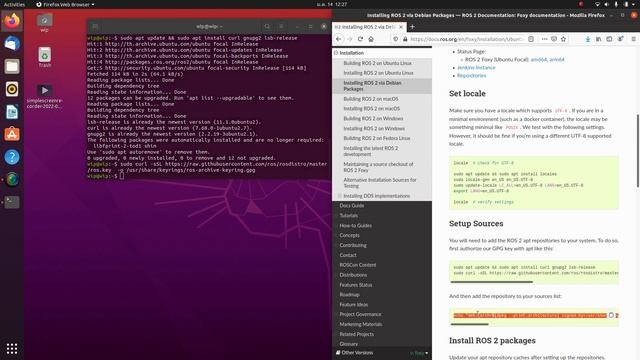This screenshot has width=640, height=360.
Task: Open the page actions three-dot menu
Action: (x=544, y=39)
